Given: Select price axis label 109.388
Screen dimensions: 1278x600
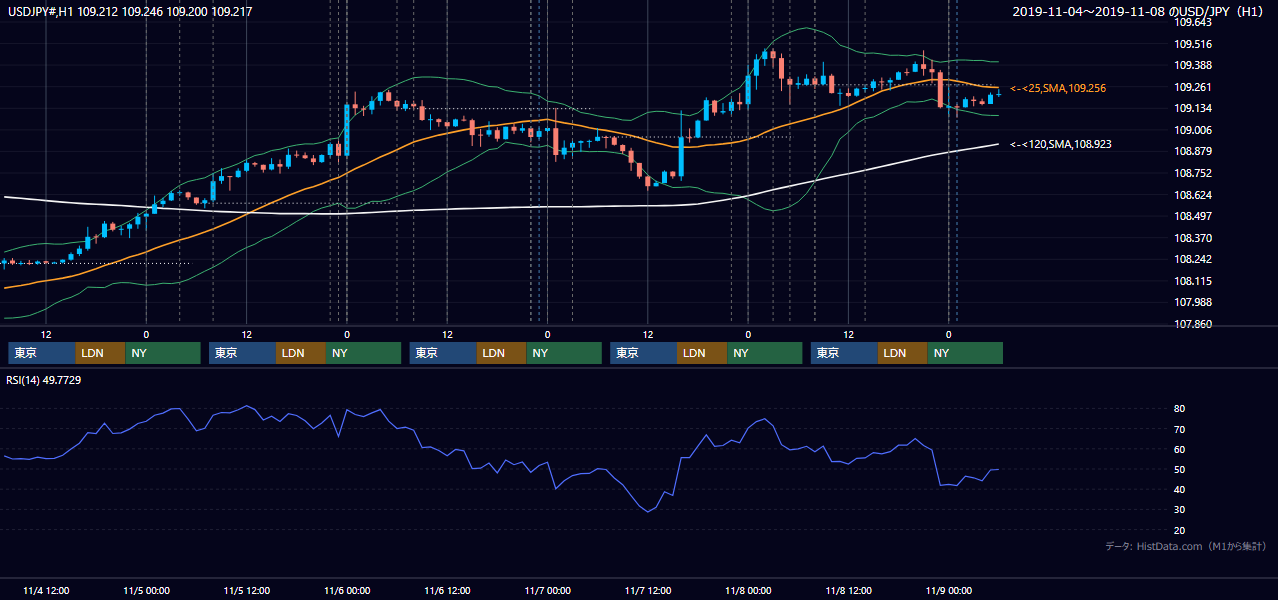Looking at the screenshot, I should (x=1192, y=65).
